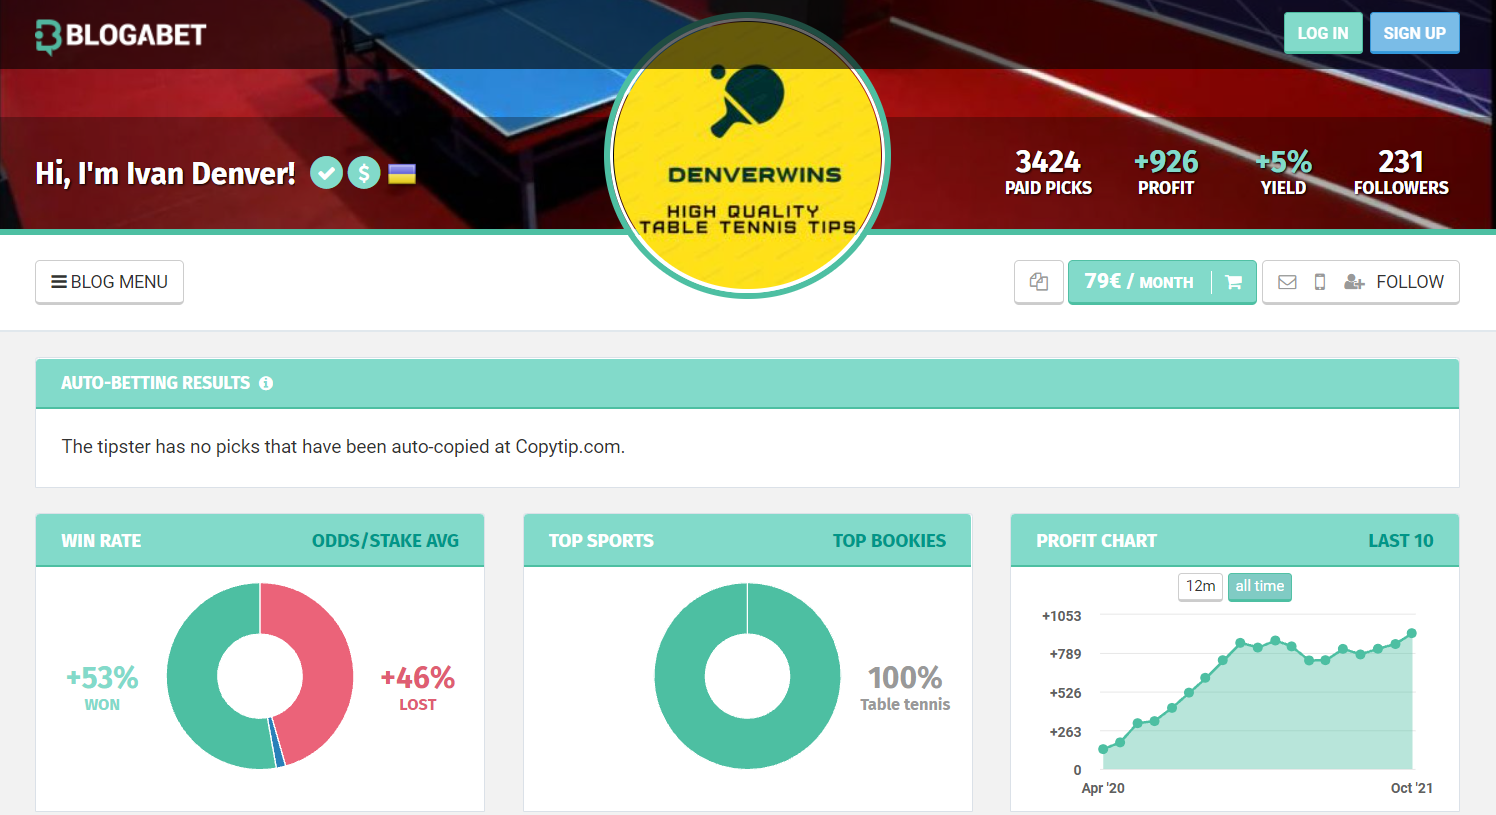
Task: Subscribe using the 79€ / month button
Action: coord(1139,282)
